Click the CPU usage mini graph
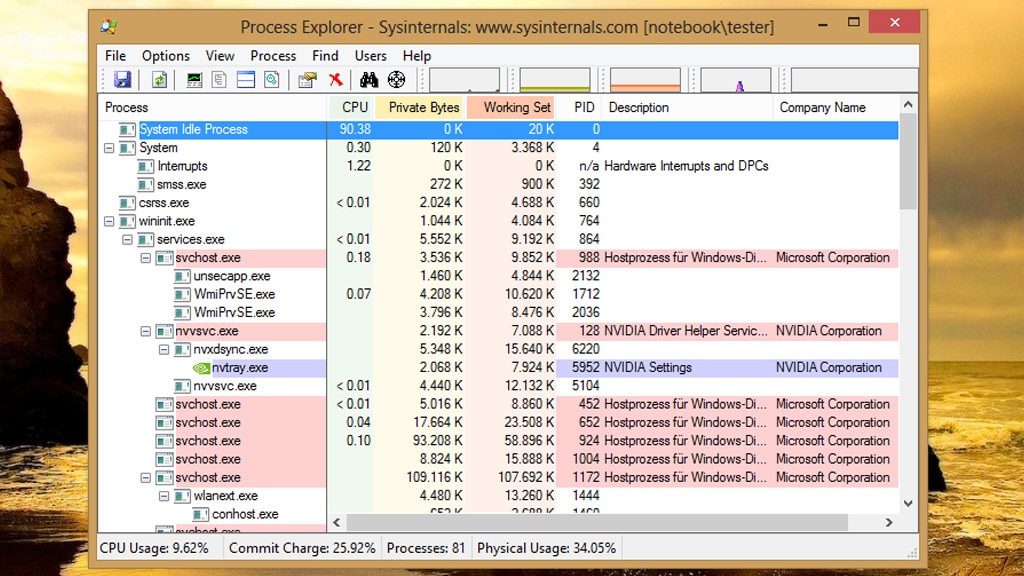The height and width of the screenshot is (576, 1024). tap(465, 80)
